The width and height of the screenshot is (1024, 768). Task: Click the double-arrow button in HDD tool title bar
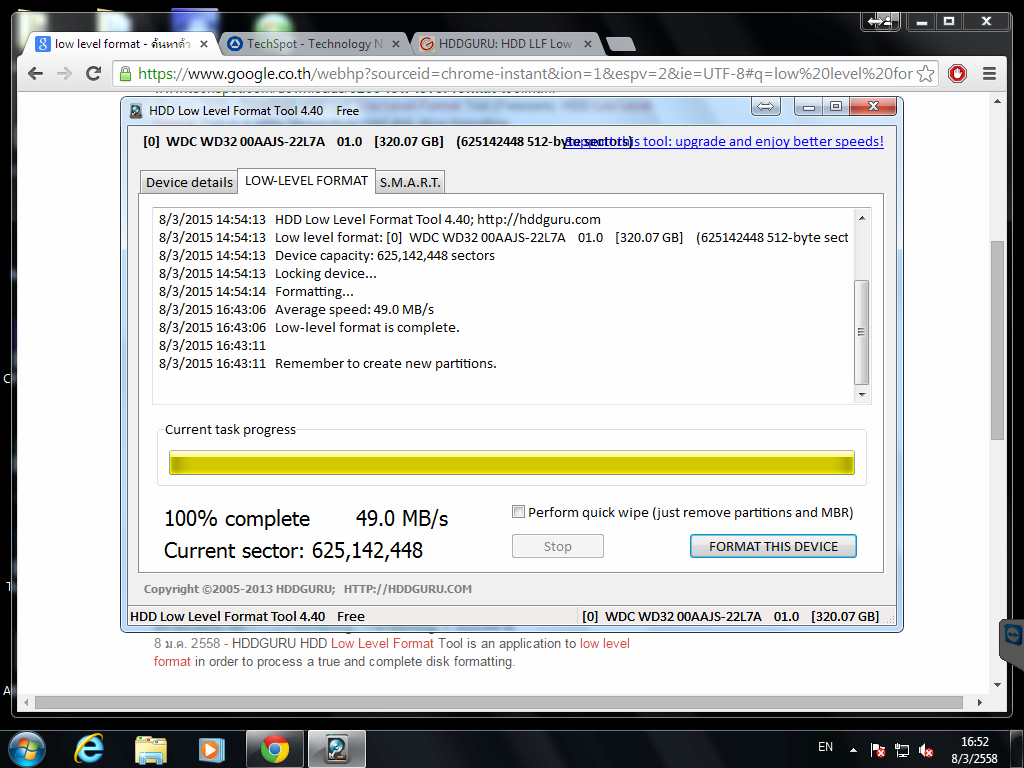[x=766, y=106]
